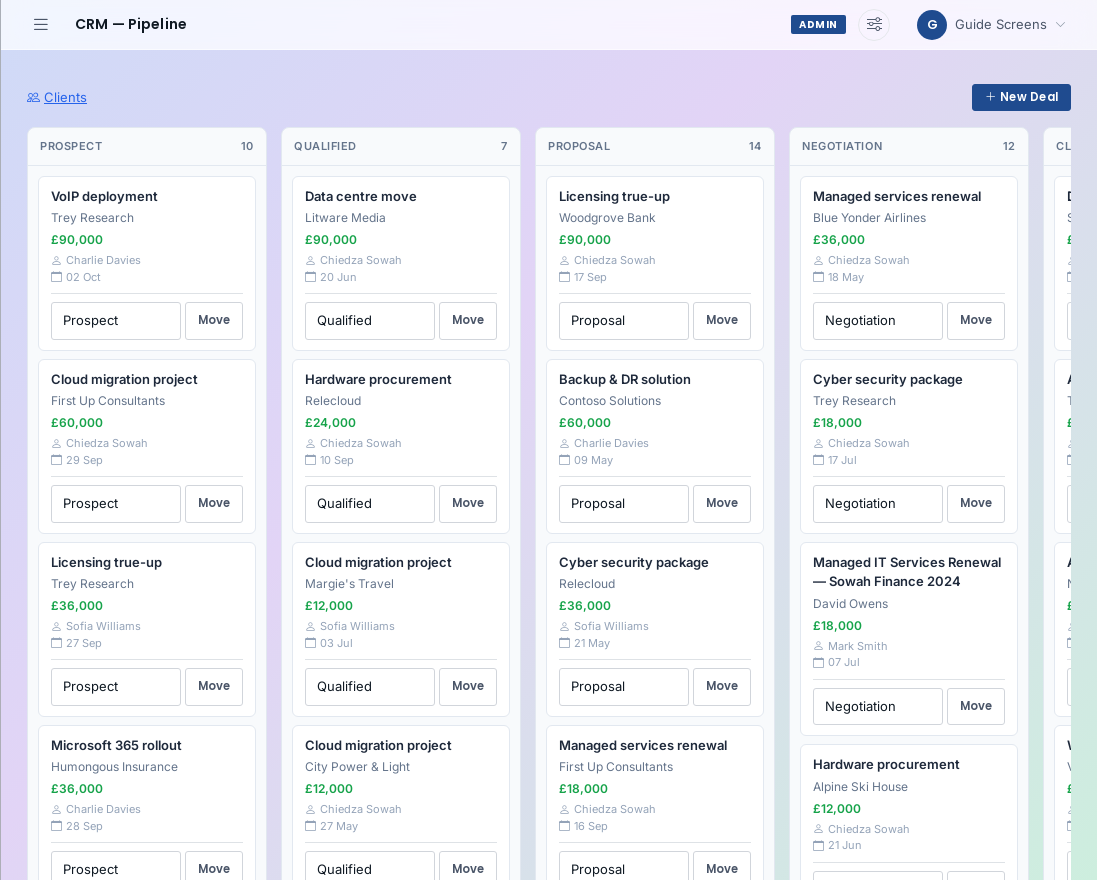This screenshot has width=1097, height=880.
Task: Open stage dropdown on Data centre move card
Action: (x=369, y=320)
